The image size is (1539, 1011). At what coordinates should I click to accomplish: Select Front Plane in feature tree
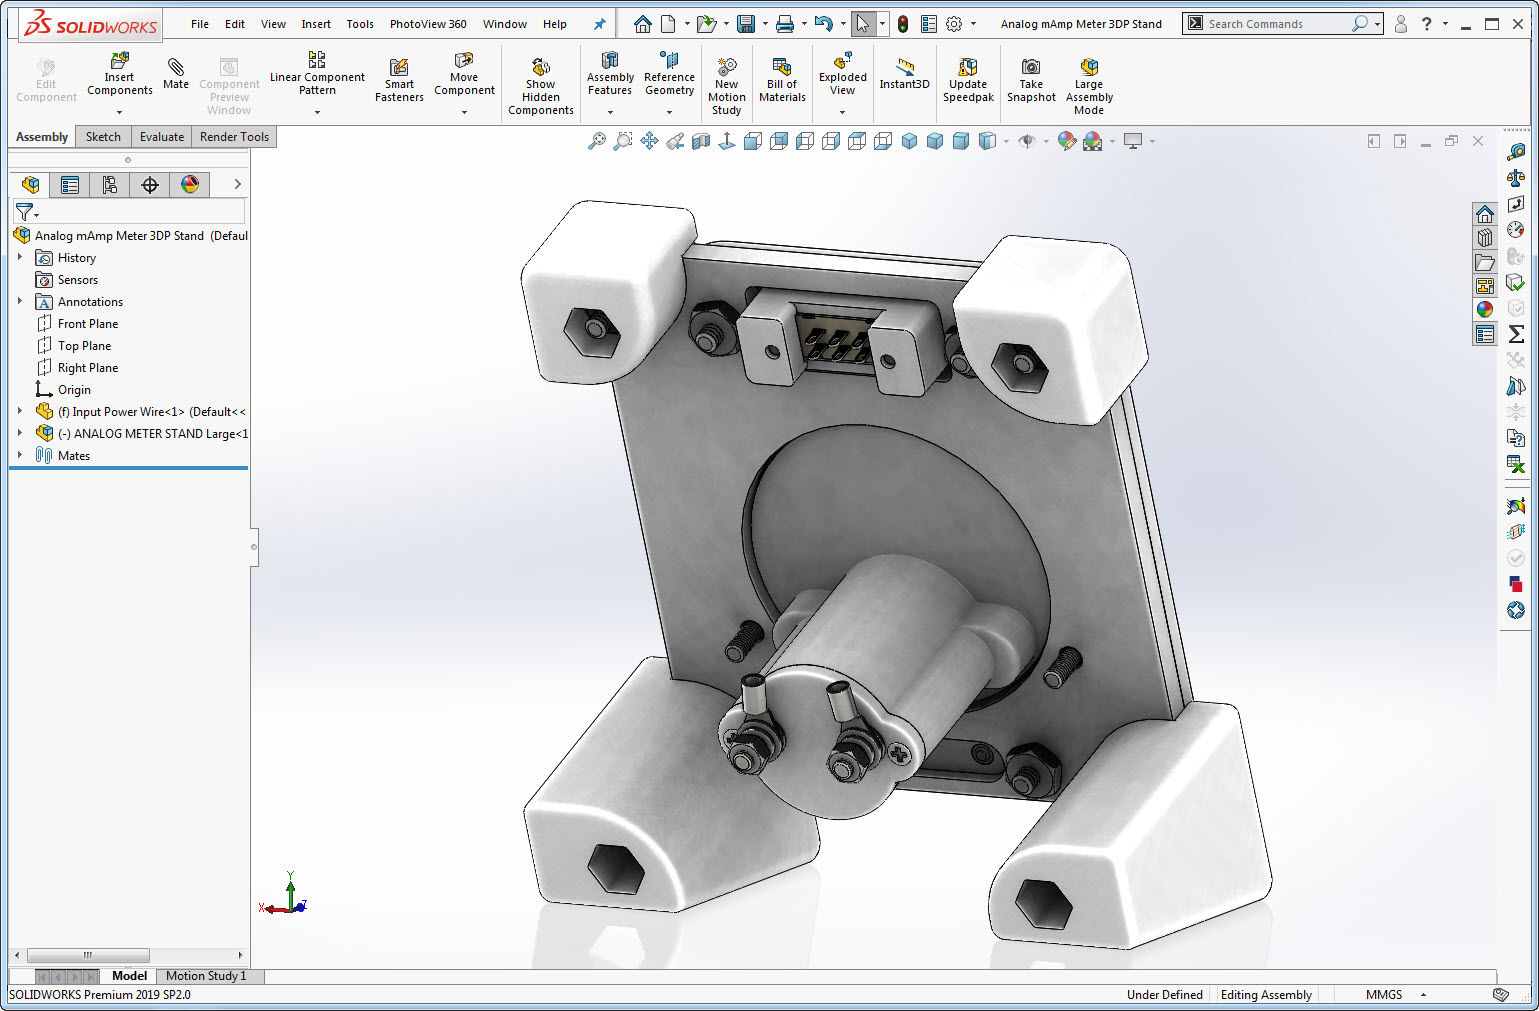(x=88, y=324)
